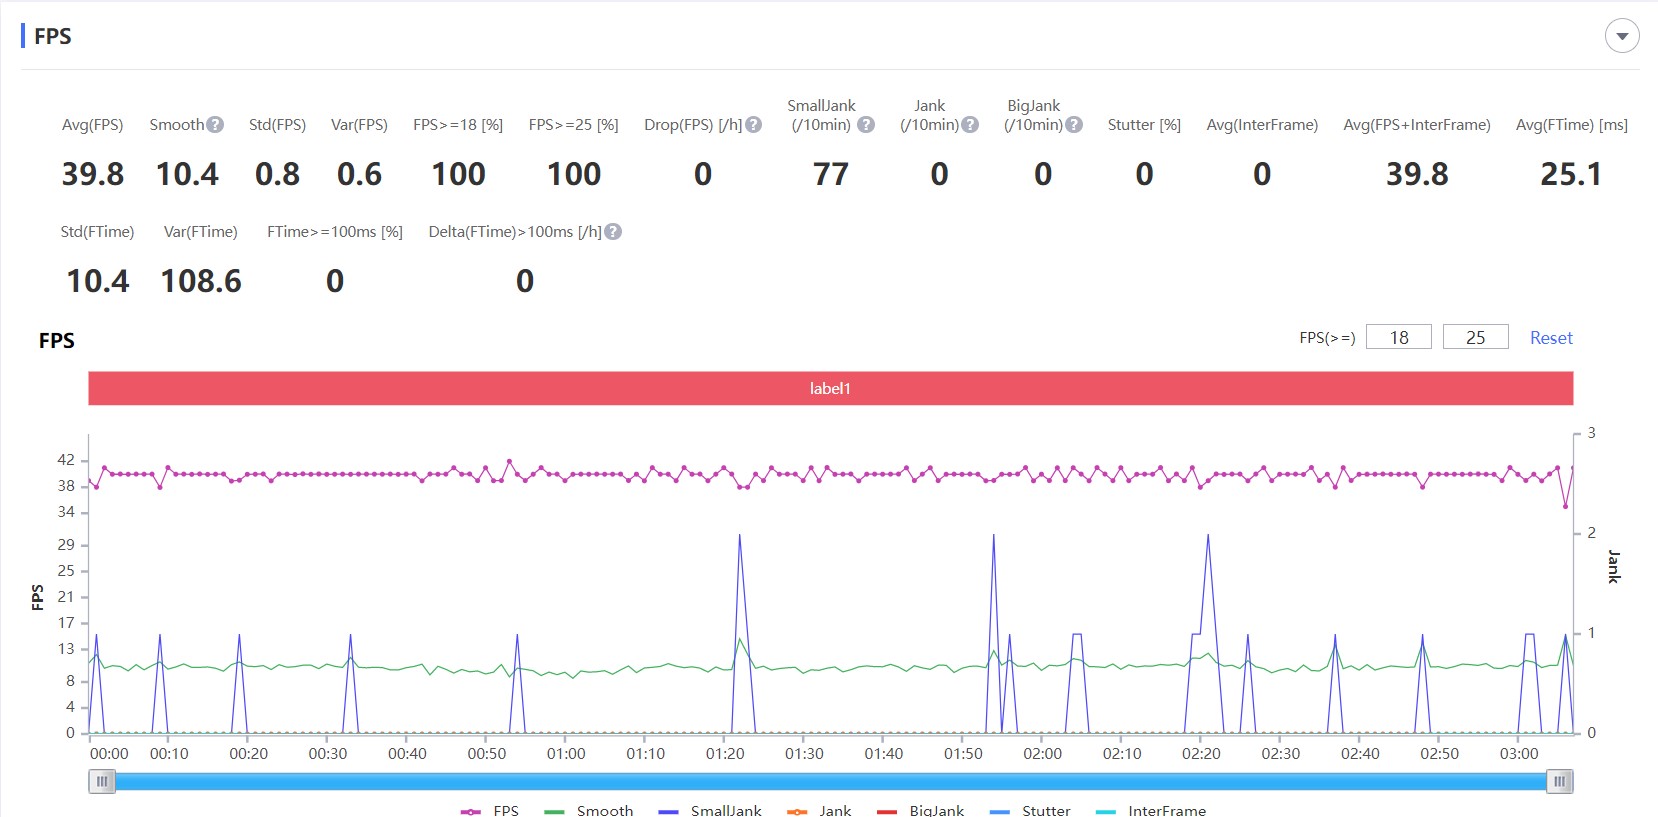
Task: Click help icon beside Drop(FPS) [/h]
Action: coord(754,125)
